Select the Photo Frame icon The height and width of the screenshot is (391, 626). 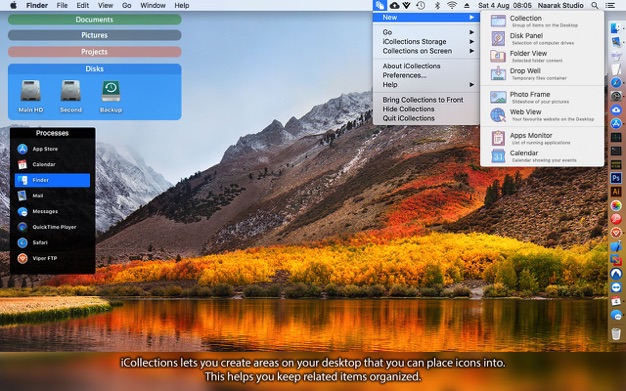tap(498, 97)
